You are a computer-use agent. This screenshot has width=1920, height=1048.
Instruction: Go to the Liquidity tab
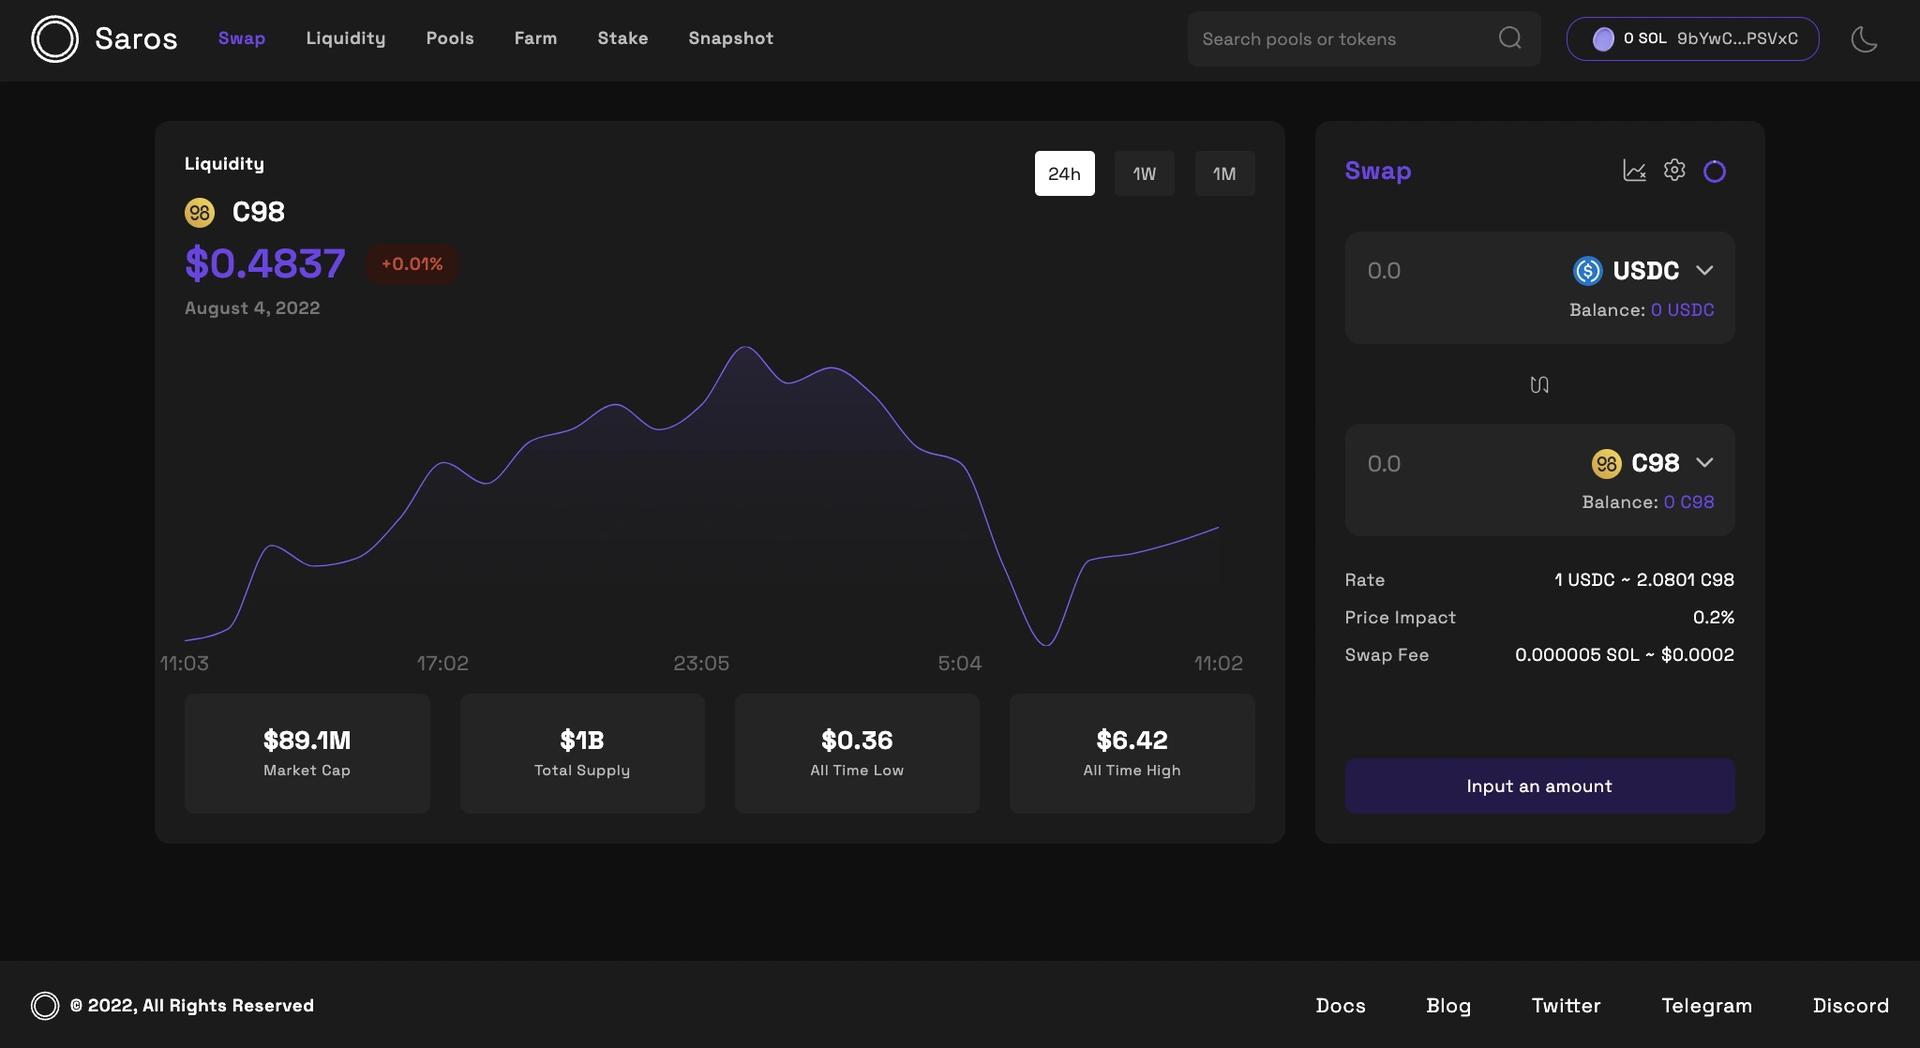click(345, 38)
